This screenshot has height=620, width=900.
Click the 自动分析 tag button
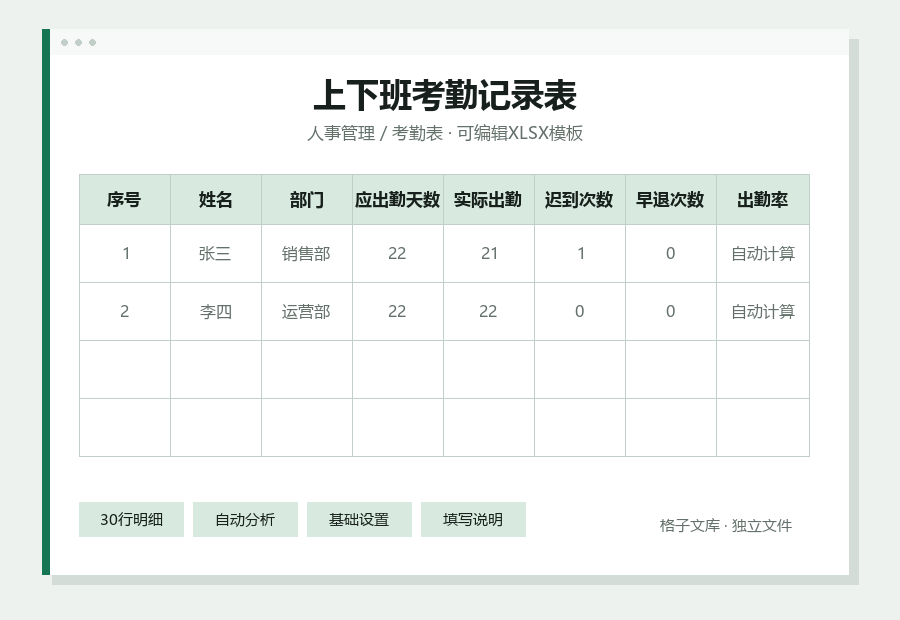[245, 520]
